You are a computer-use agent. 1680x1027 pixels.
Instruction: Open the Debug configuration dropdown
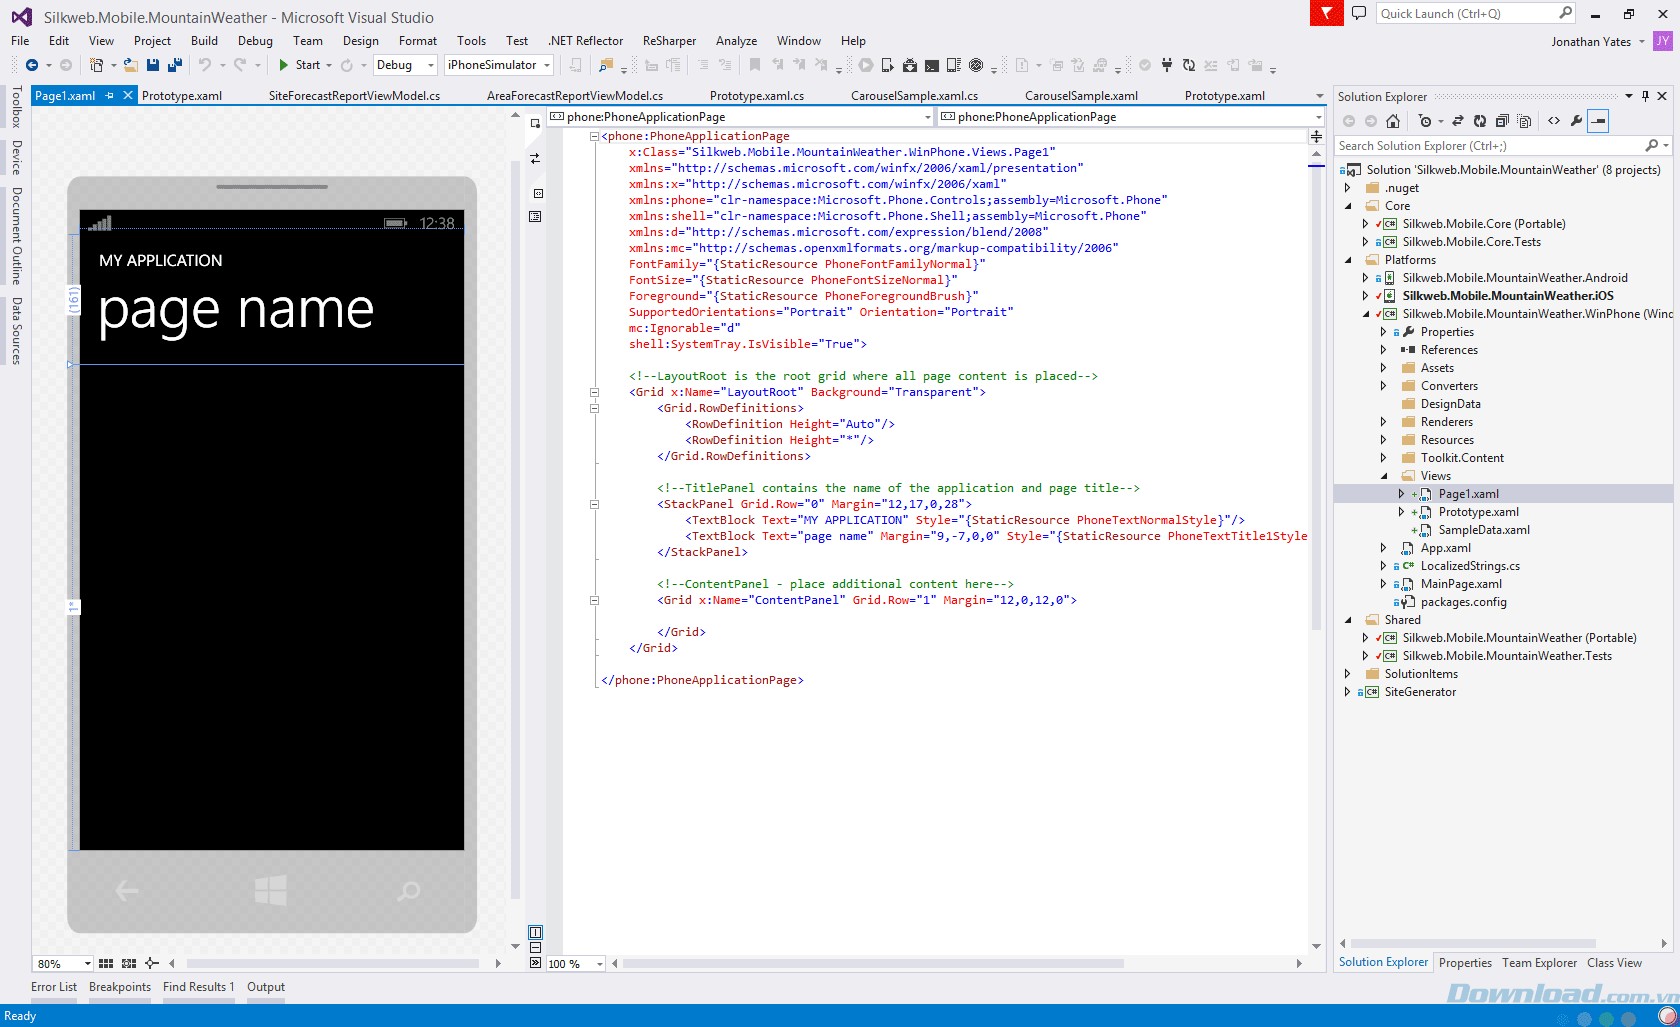[x=428, y=65]
